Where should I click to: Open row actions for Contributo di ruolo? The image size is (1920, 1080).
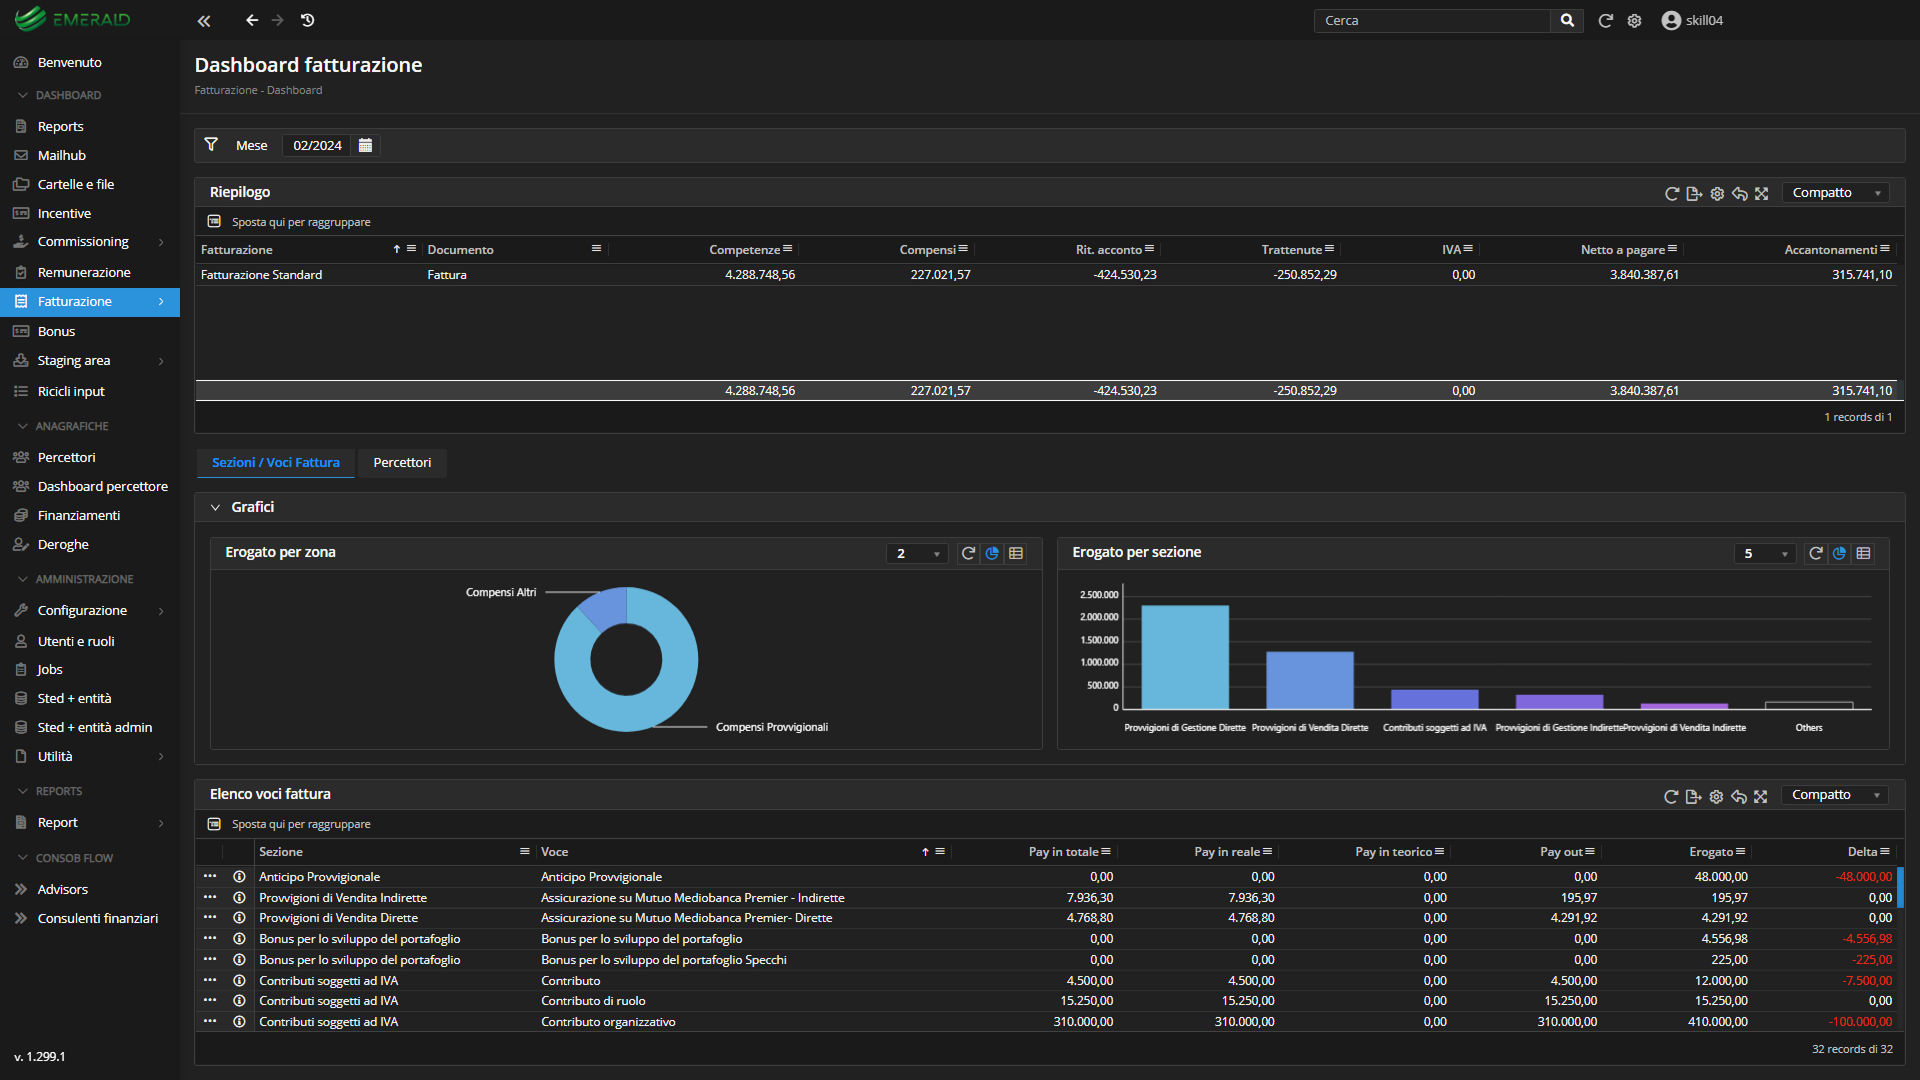[x=210, y=1000]
